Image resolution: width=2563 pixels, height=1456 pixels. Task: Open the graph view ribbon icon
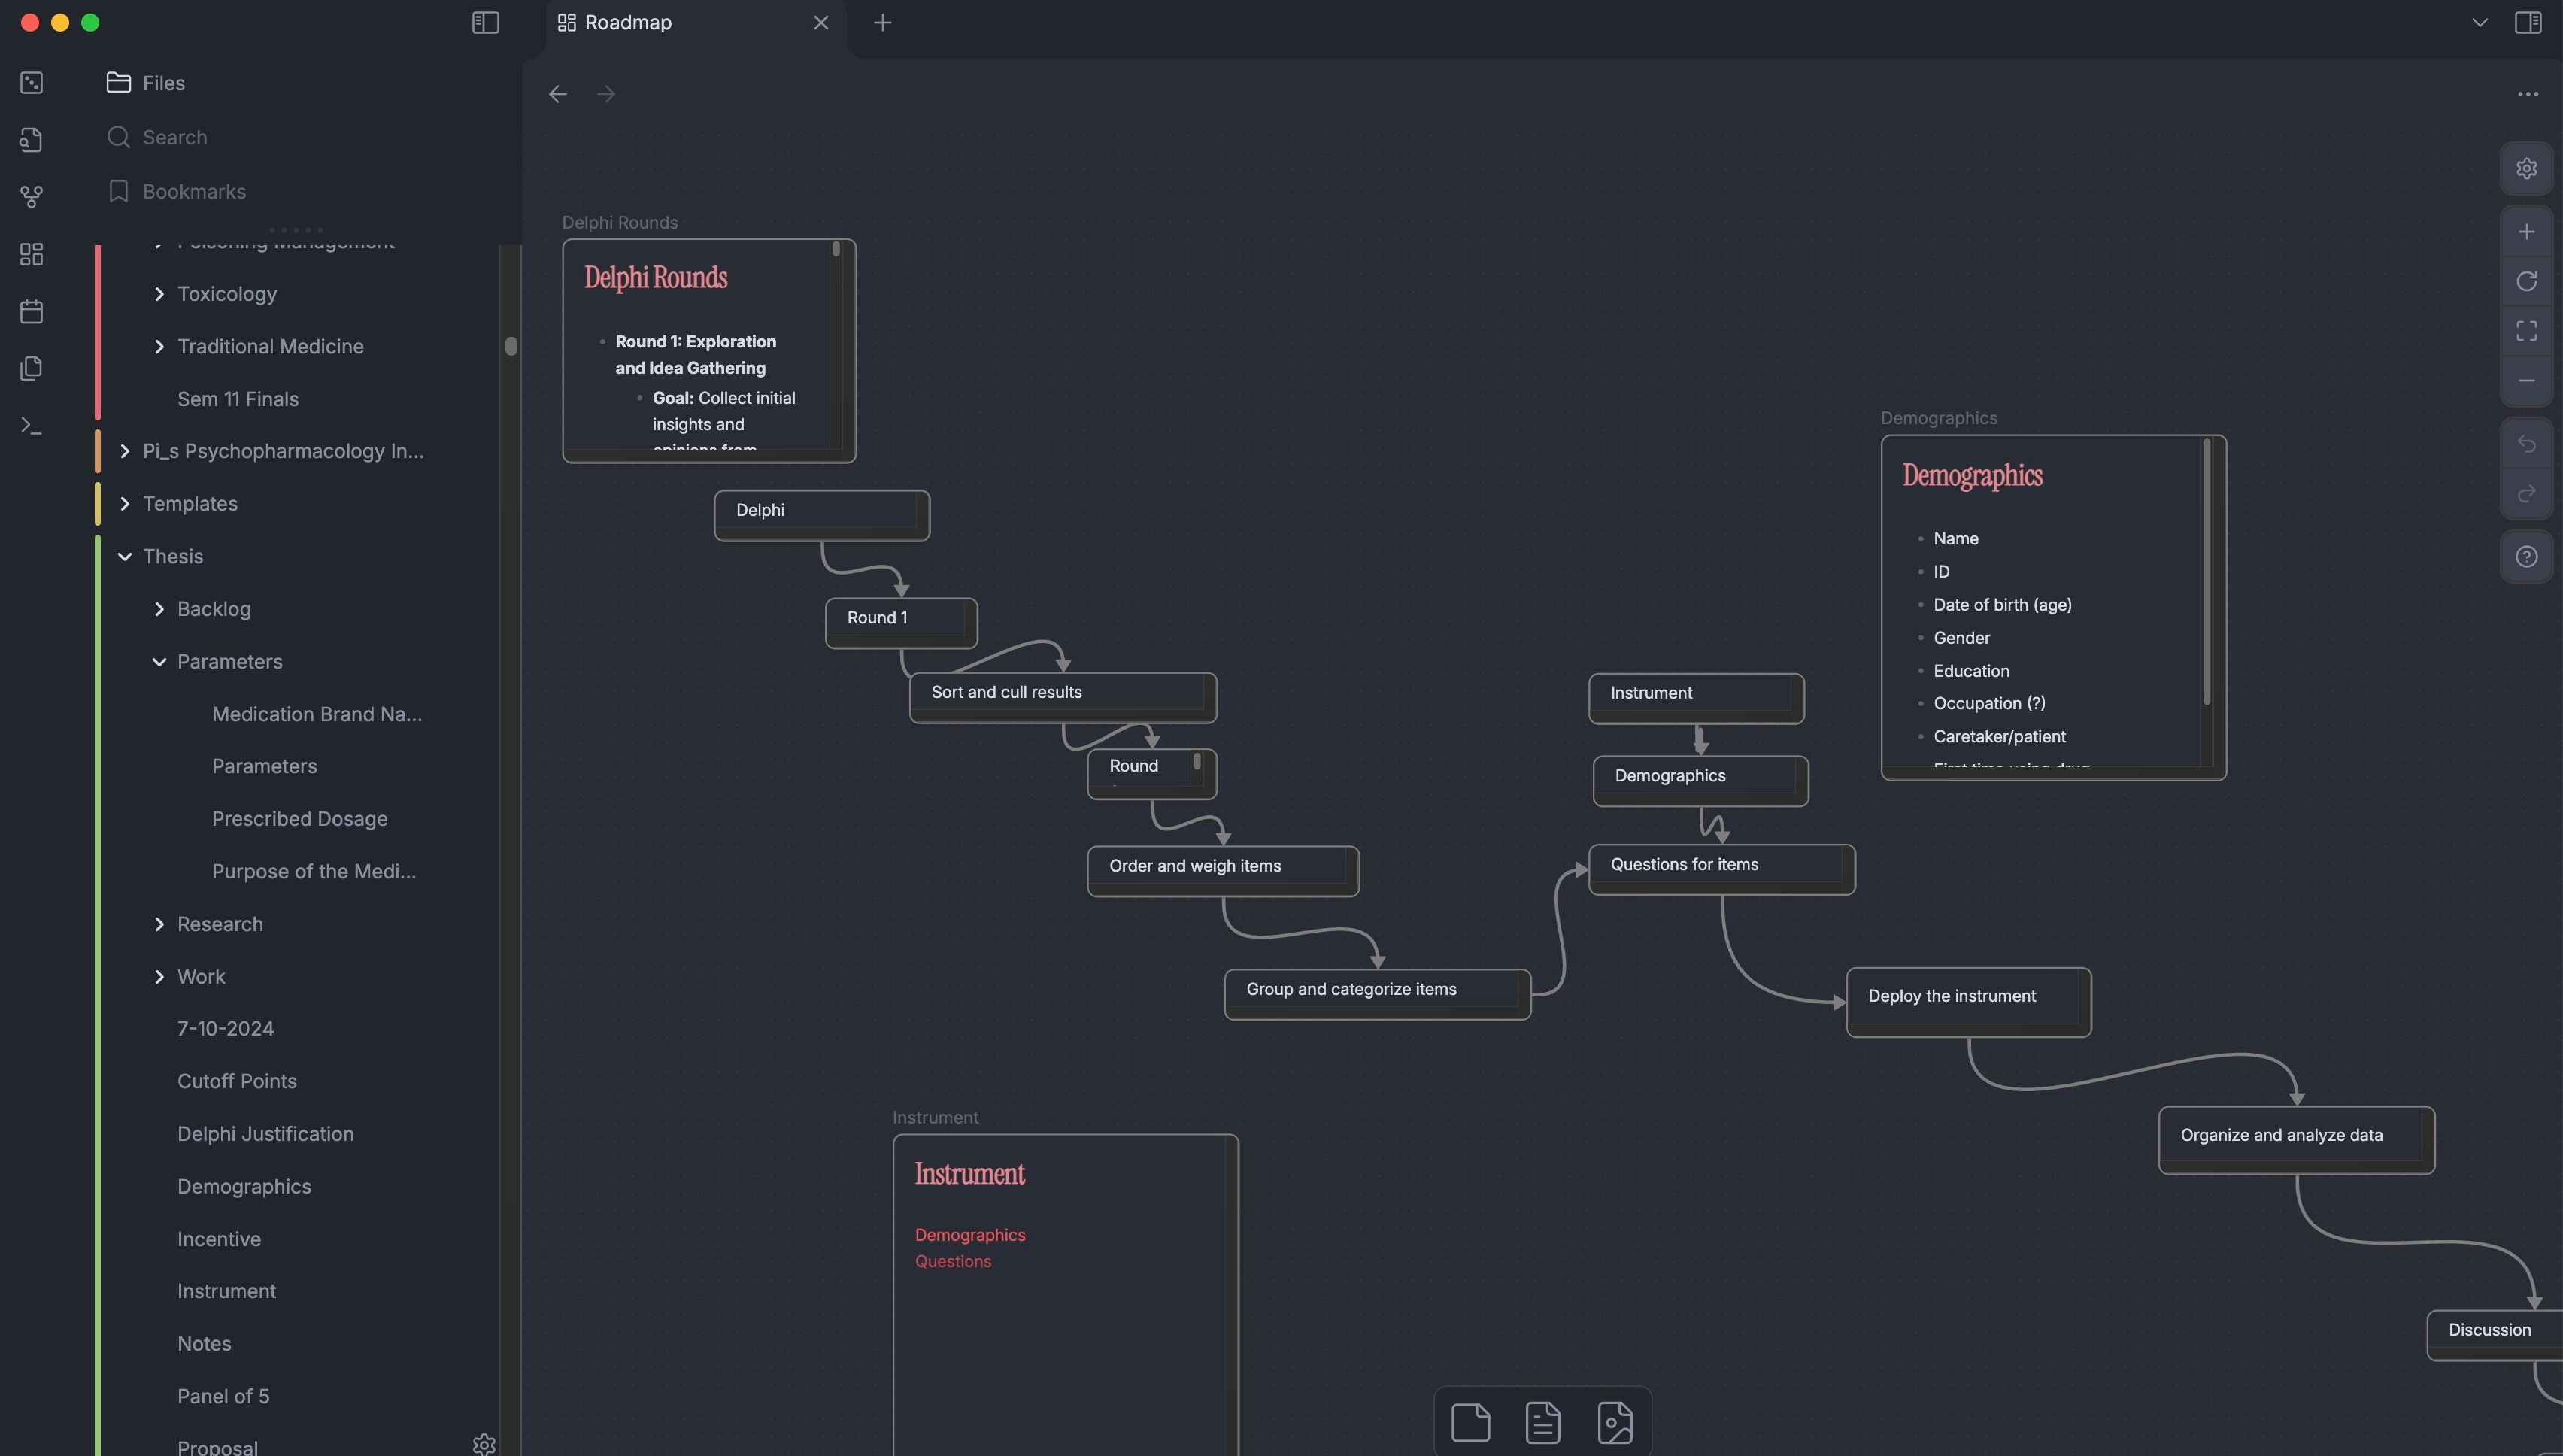click(x=31, y=196)
